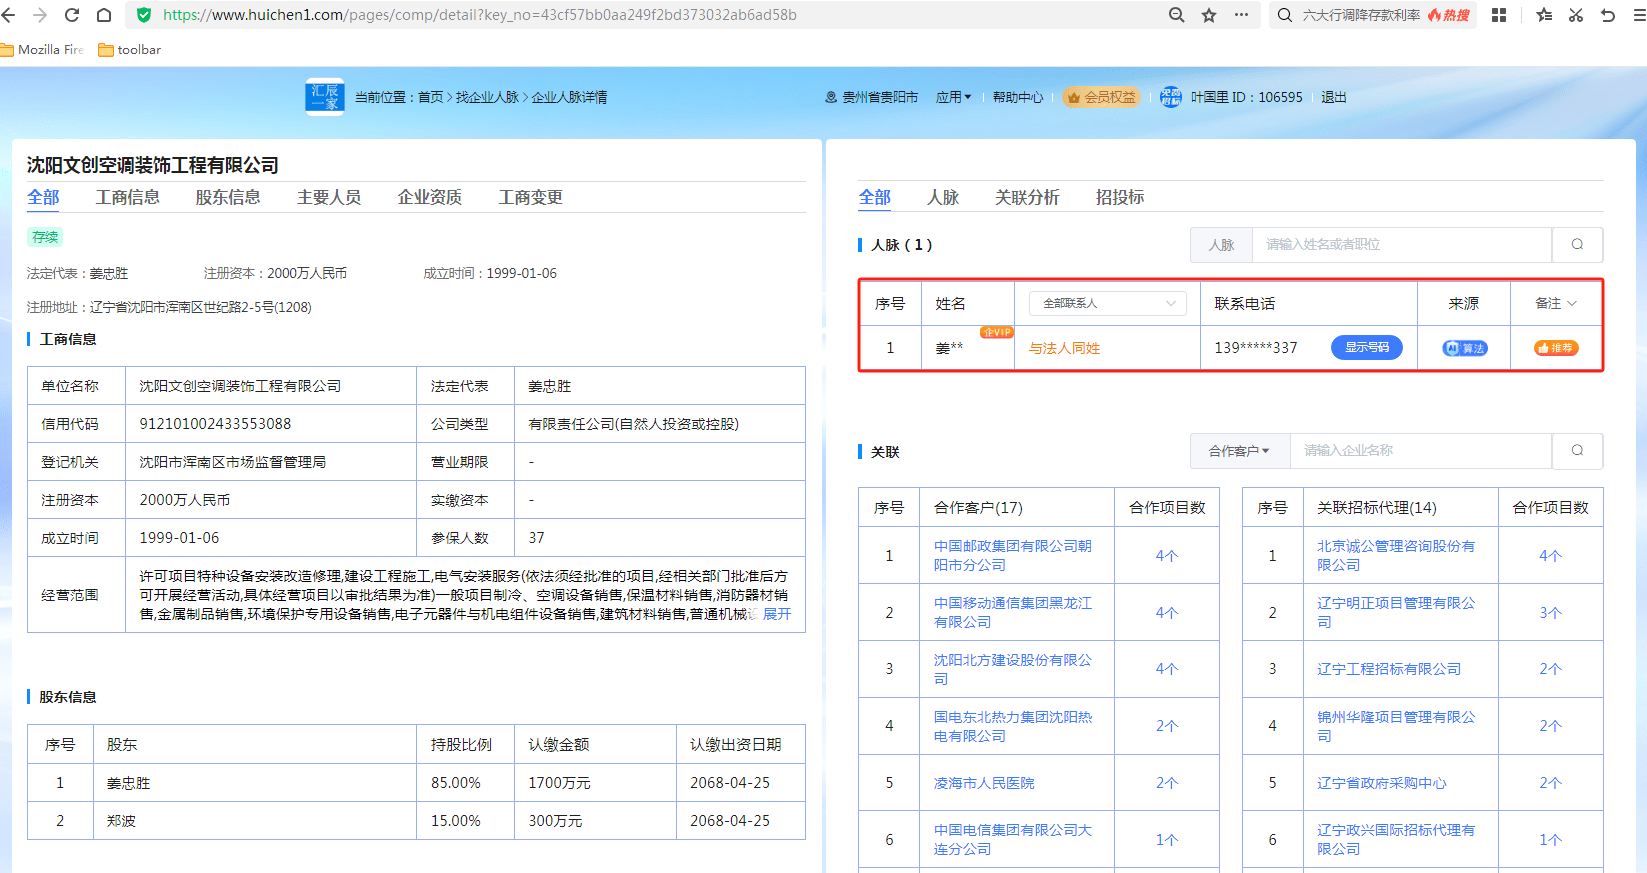This screenshot has width=1647, height=873.
Task: Click the browser forward arrow
Action: pyautogui.click(x=40, y=15)
